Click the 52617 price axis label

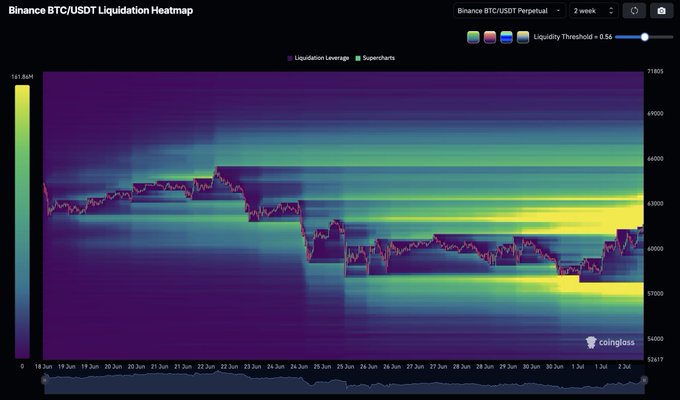pyautogui.click(x=655, y=360)
